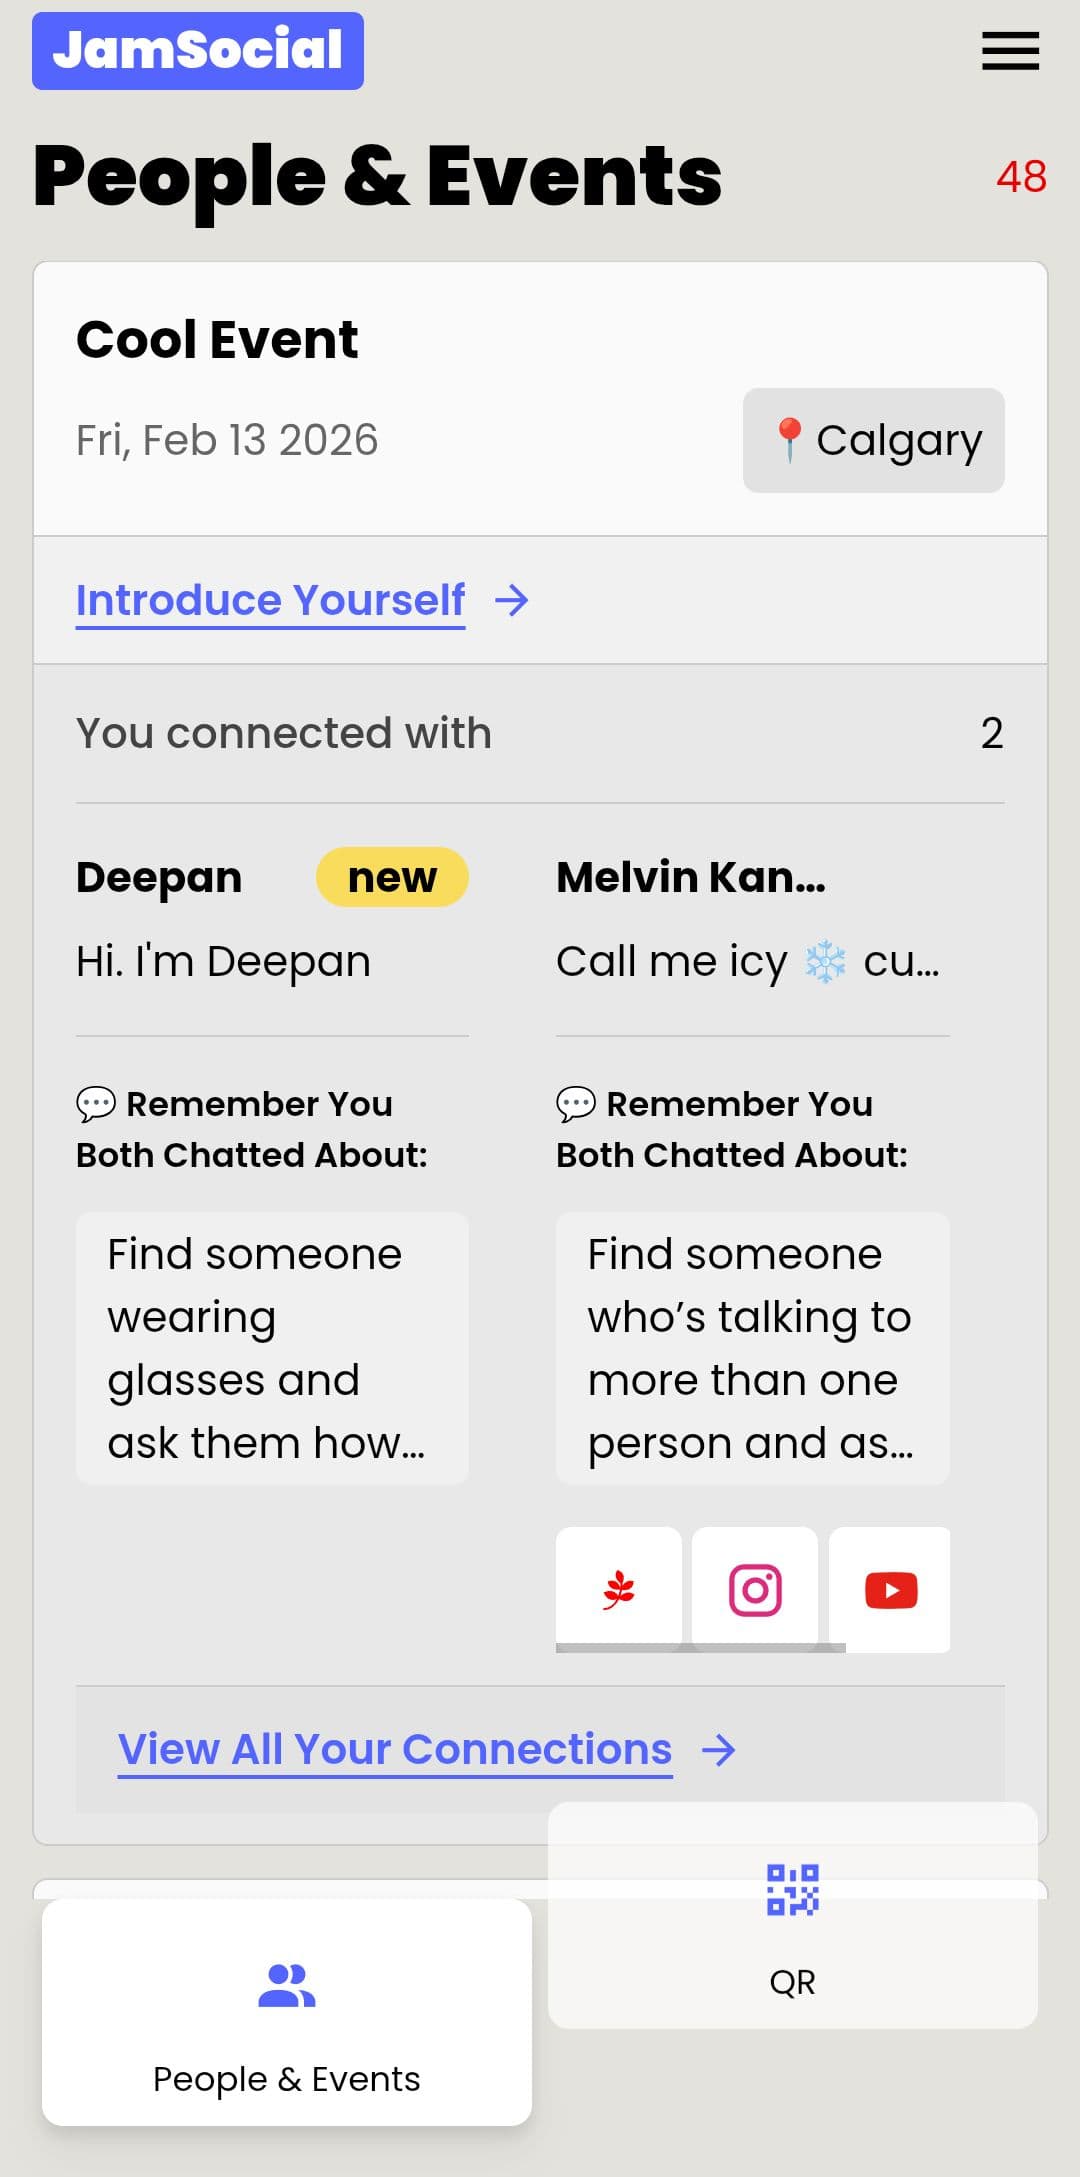Click the red leaf social icon
This screenshot has width=1080, height=2177.
pyautogui.click(x=619, y=1589)
